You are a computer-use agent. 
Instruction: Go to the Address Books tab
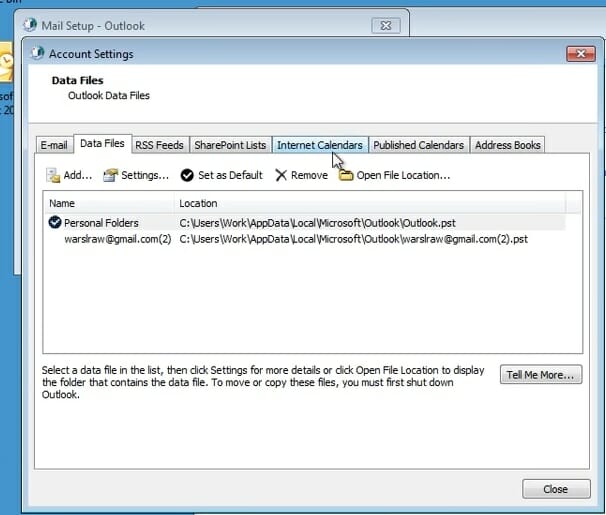tap(508, 145)
